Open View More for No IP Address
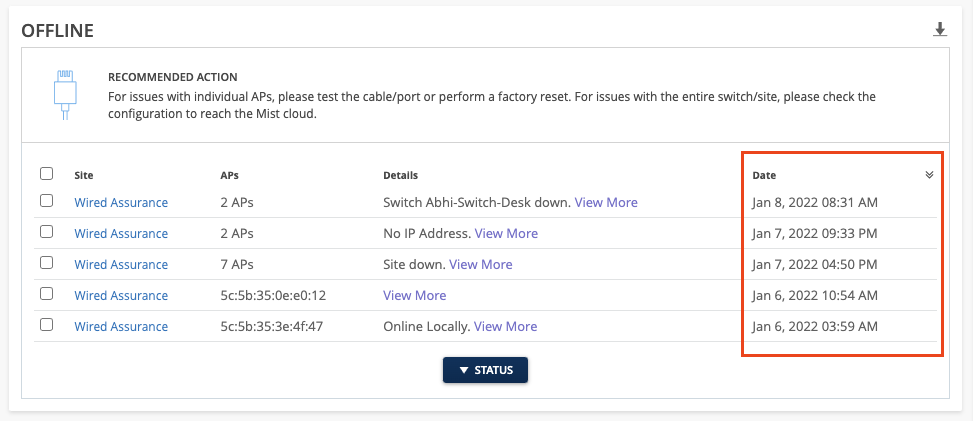Image resolution: width=973 pixels, height=421 pixels. click(506, 233)
